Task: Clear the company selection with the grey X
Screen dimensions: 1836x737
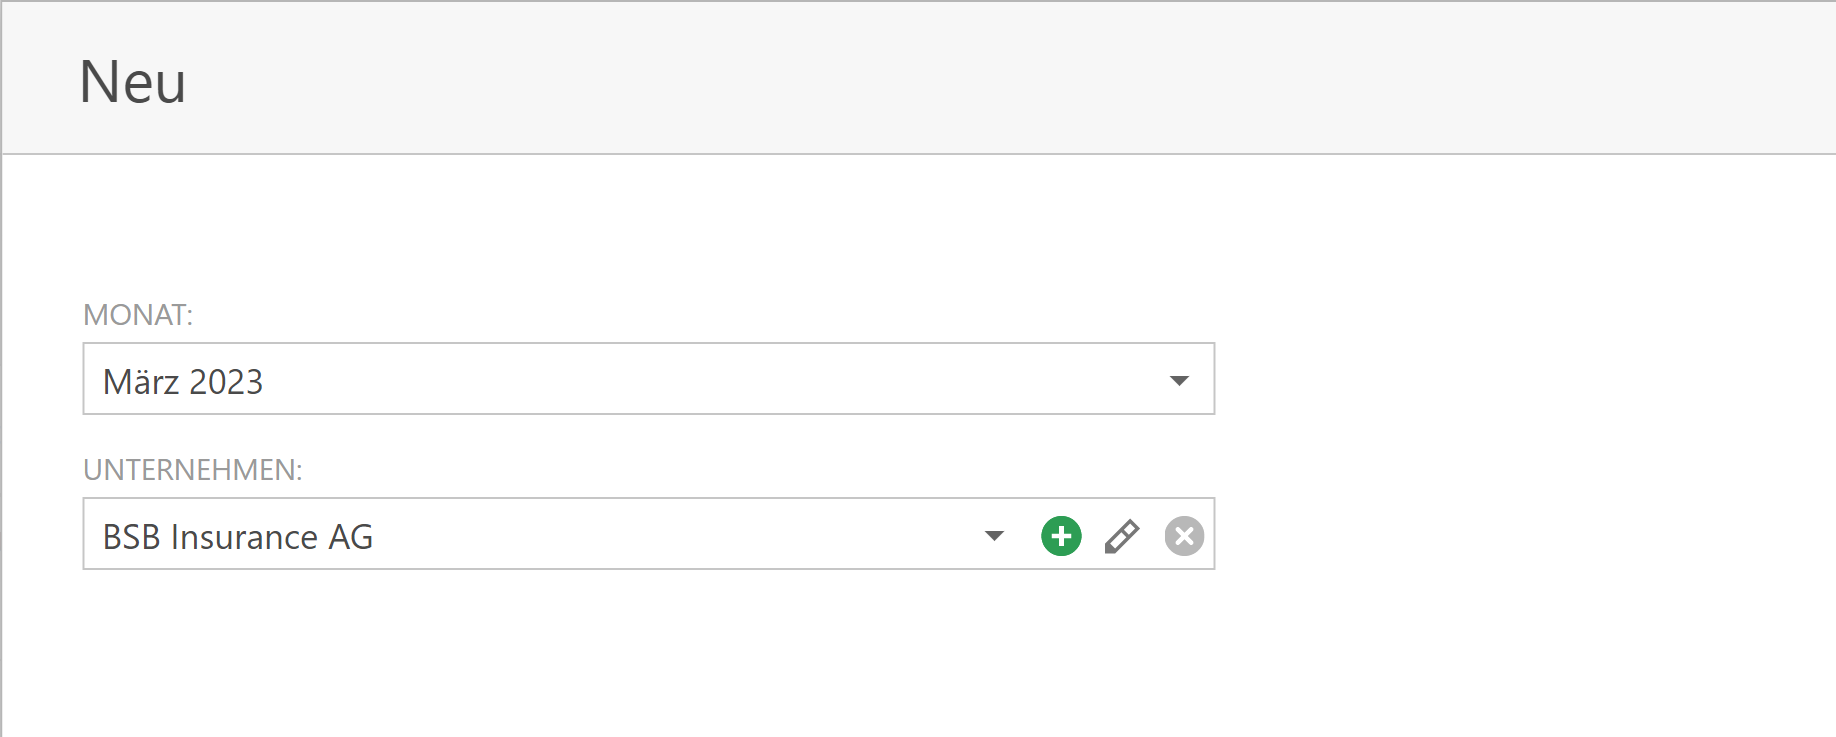Action: point(1184,536)
